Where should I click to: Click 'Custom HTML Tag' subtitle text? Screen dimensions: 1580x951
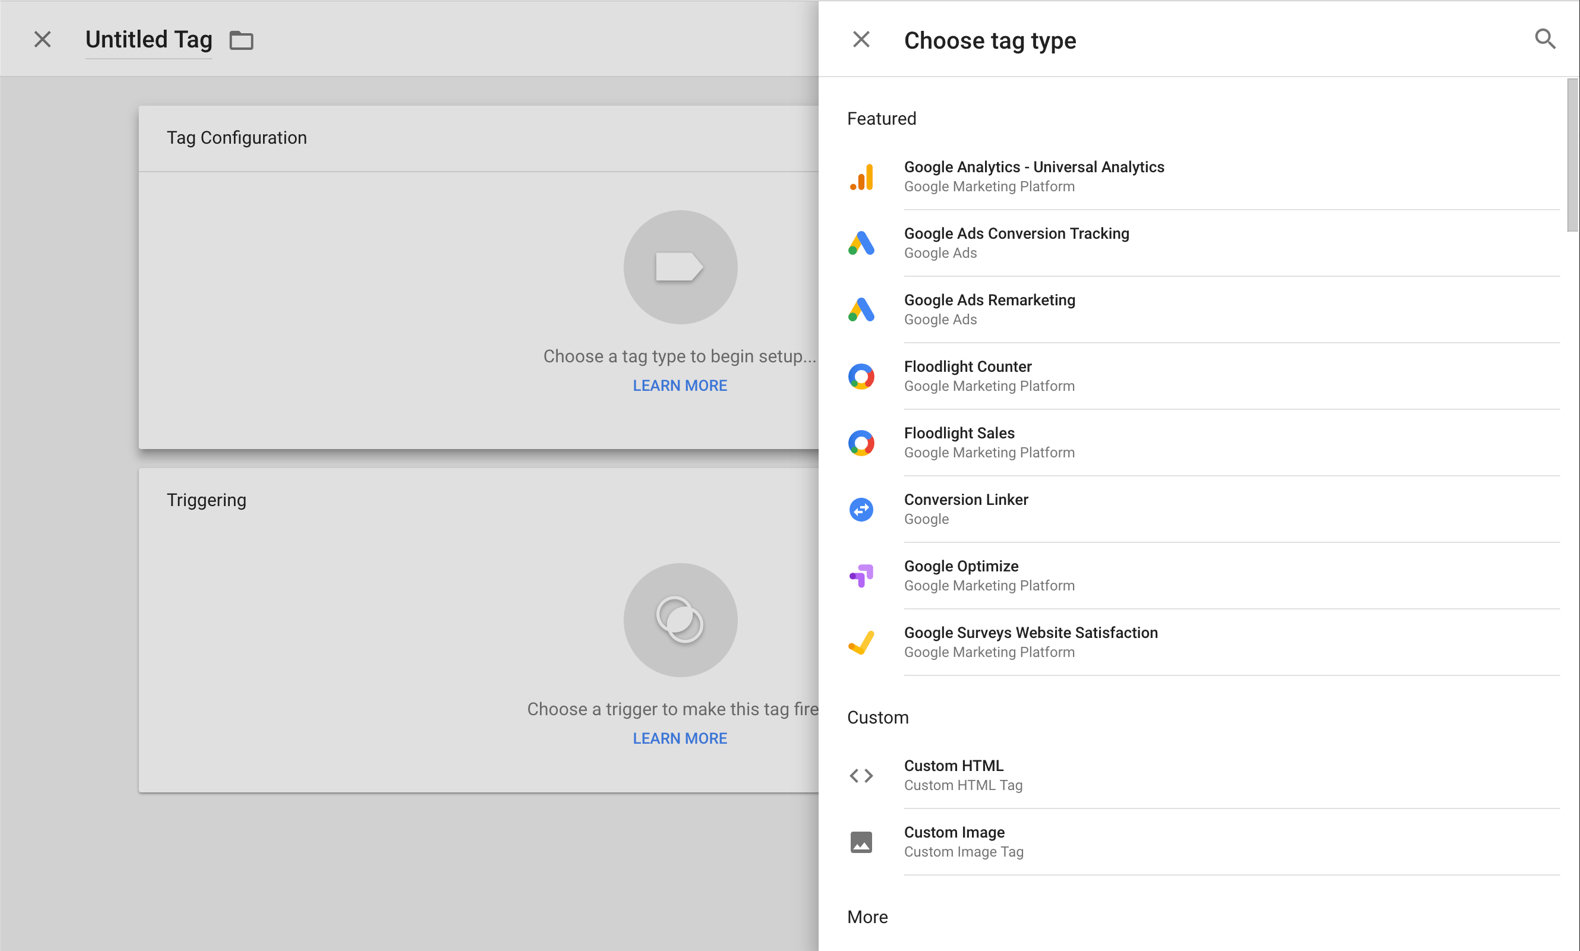tap(963, 785)
